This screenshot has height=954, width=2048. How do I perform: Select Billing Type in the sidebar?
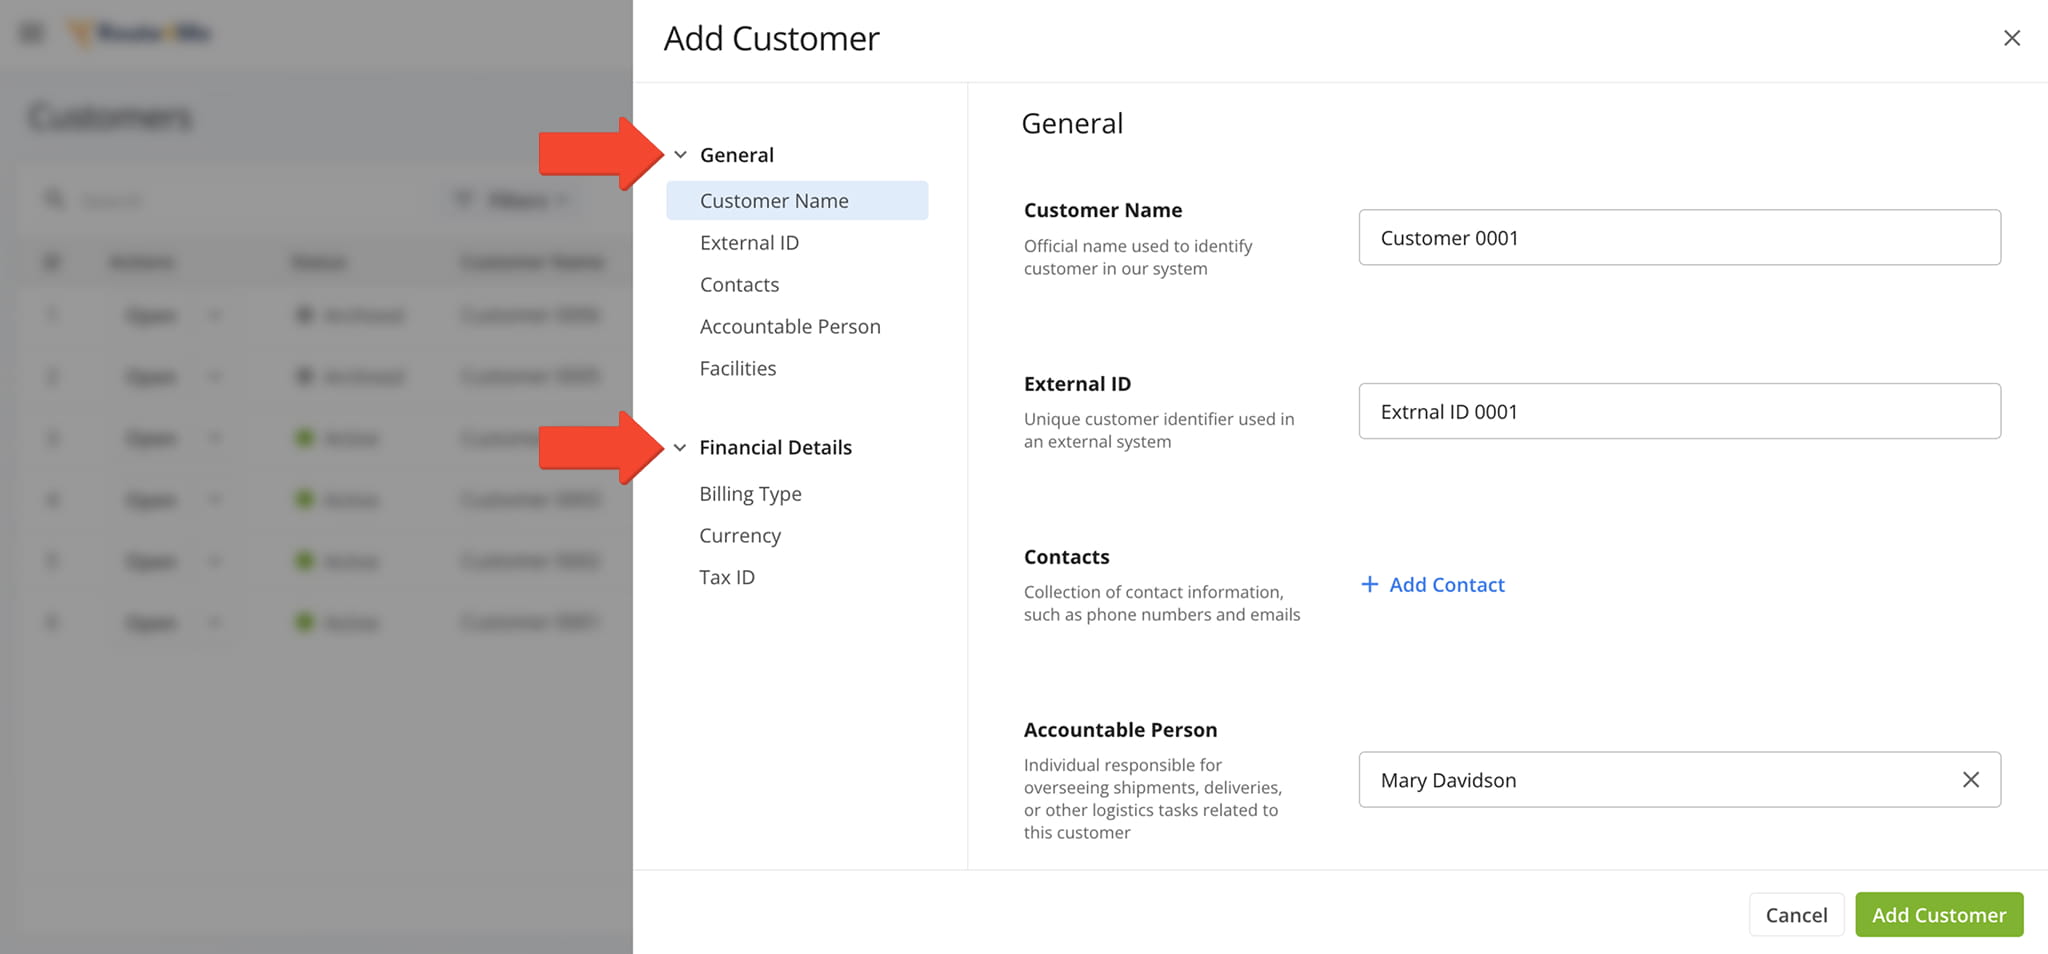750,493
